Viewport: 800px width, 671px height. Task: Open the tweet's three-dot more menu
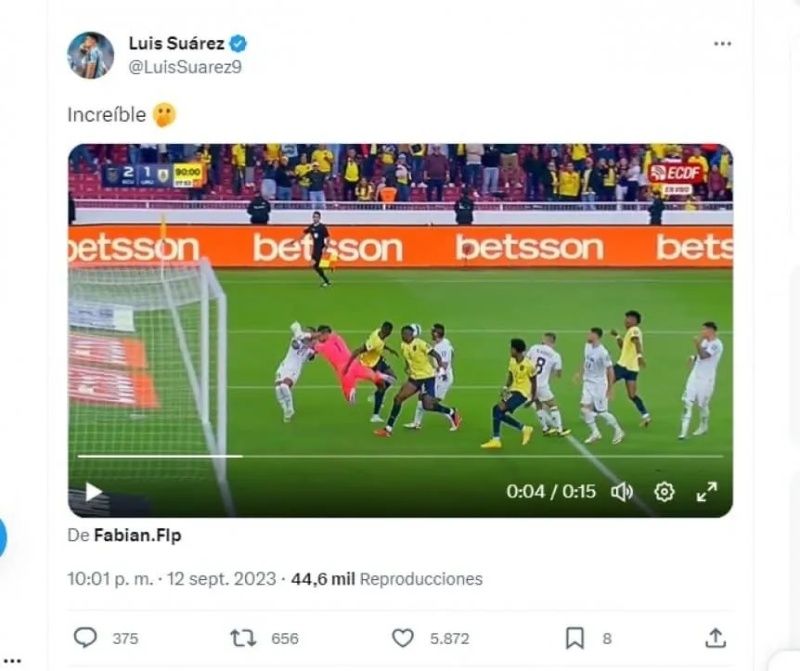tap(722, 44)
